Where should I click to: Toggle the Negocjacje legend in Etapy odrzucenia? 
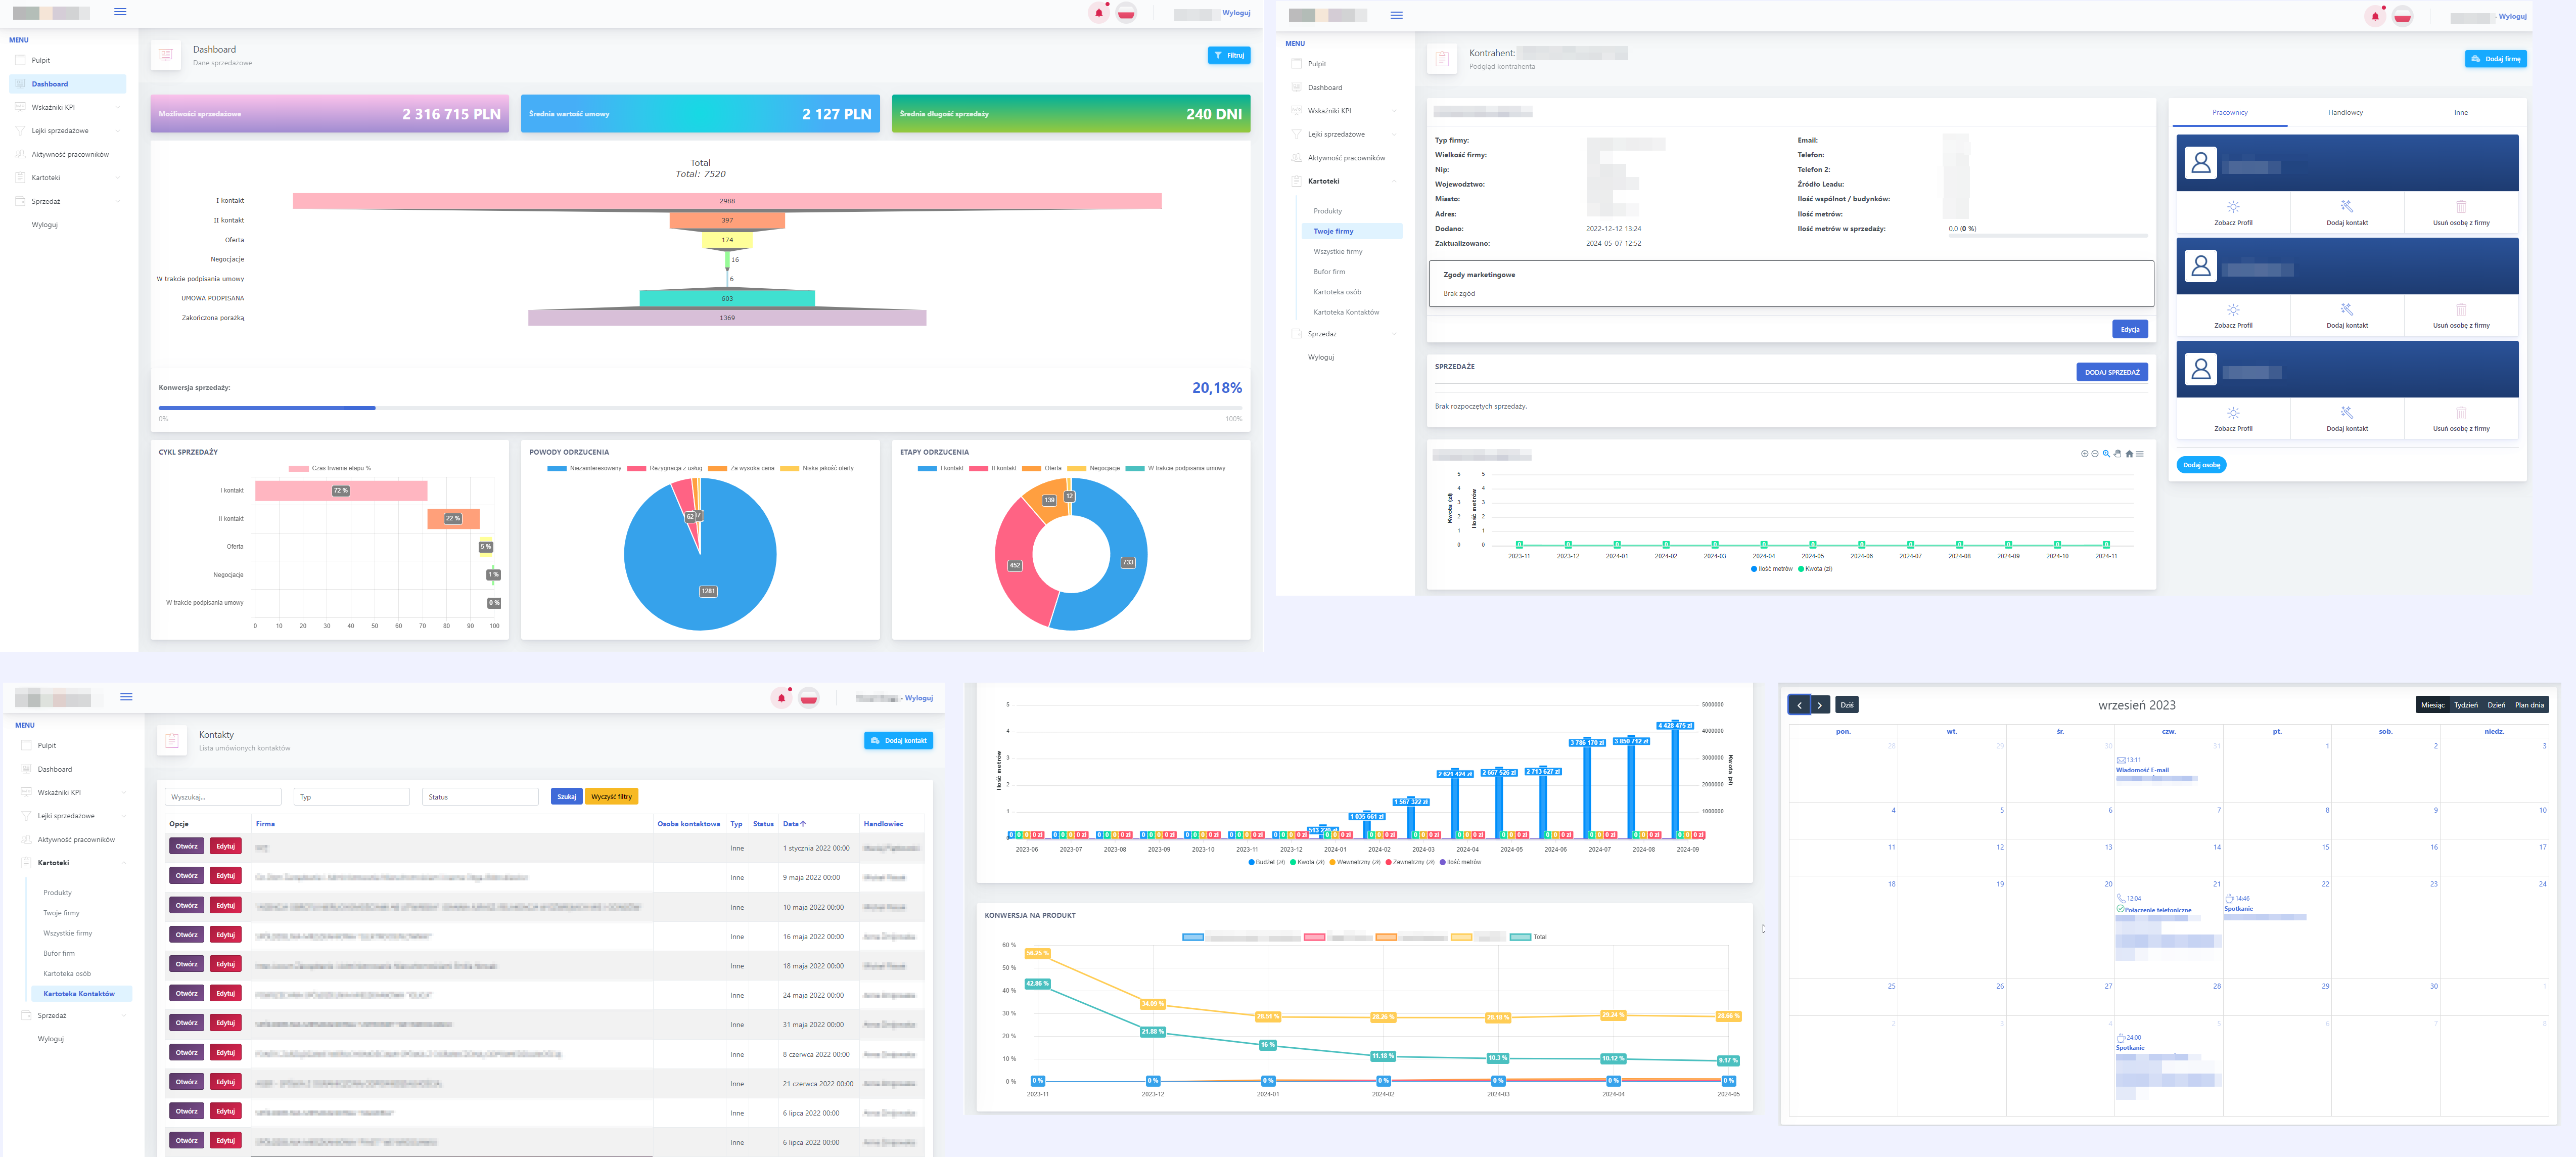[1094, 468]
